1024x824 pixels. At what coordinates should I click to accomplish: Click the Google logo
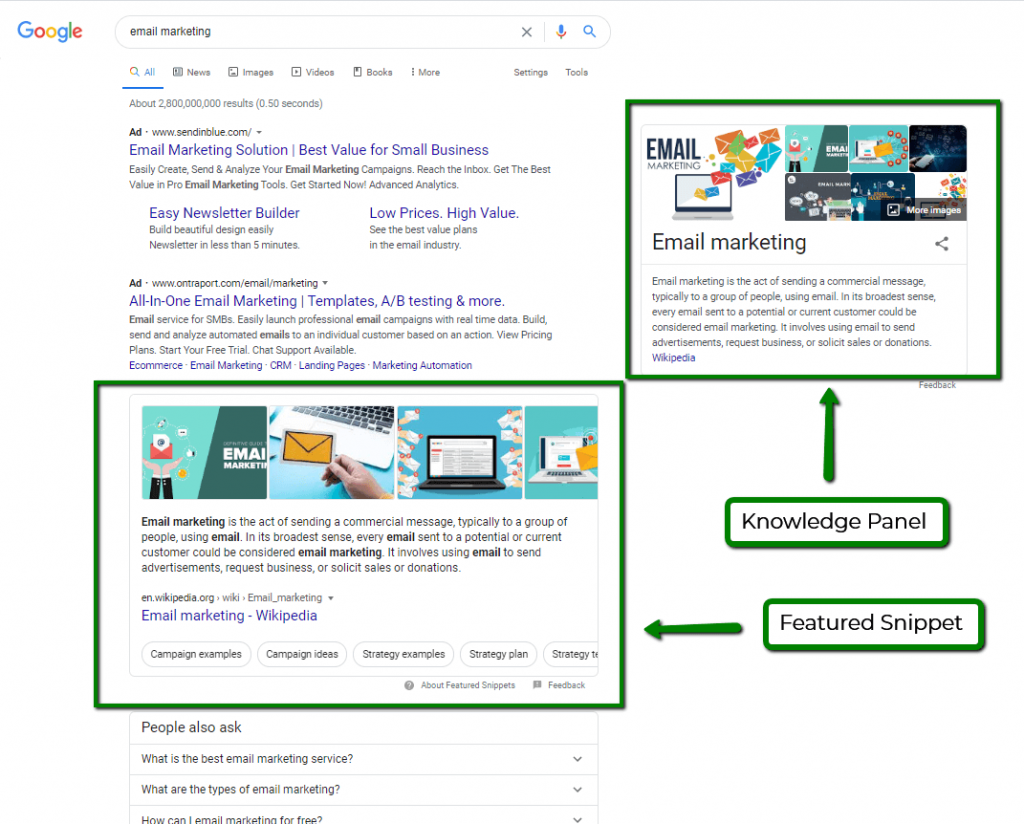point(50,32)
